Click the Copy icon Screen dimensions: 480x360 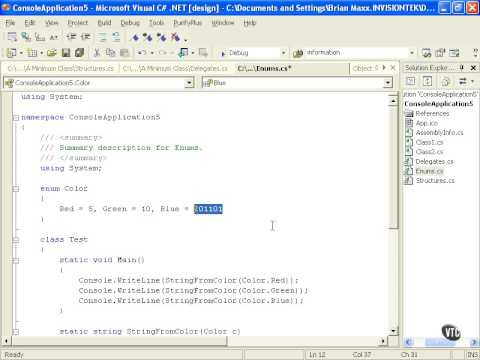[110, 53]
